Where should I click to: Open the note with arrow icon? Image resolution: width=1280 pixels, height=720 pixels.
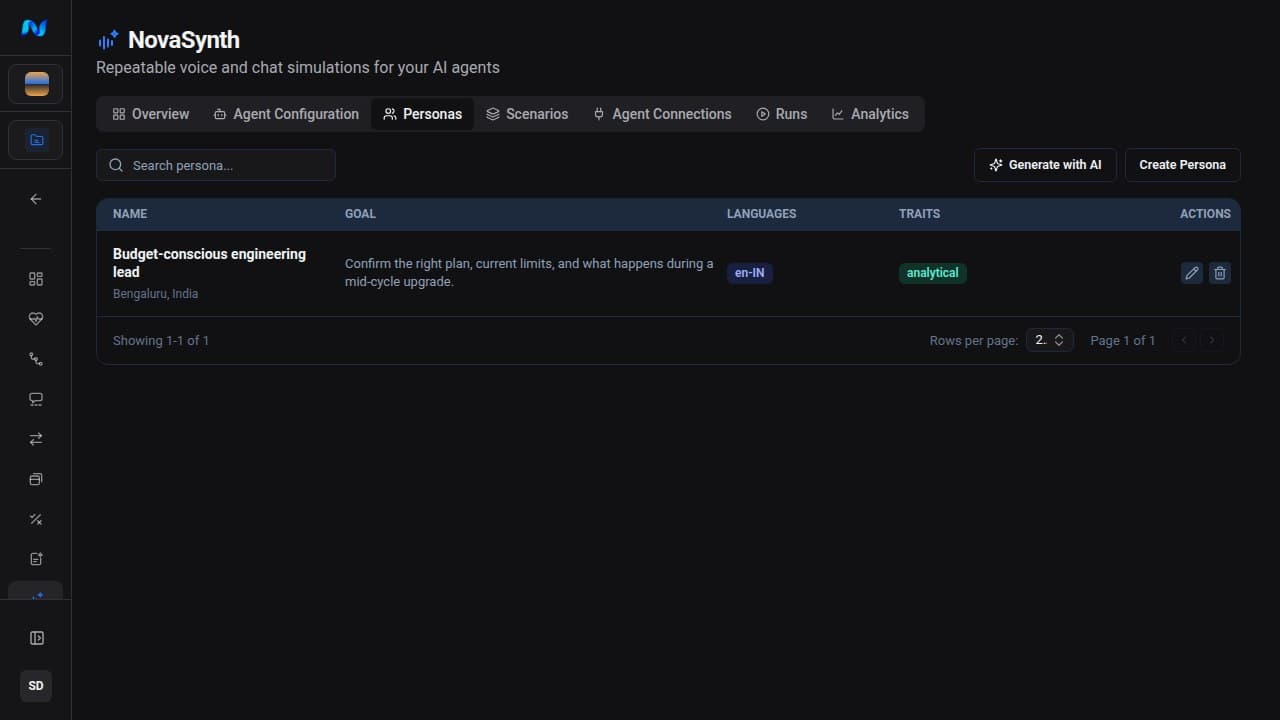click(36, 559)
